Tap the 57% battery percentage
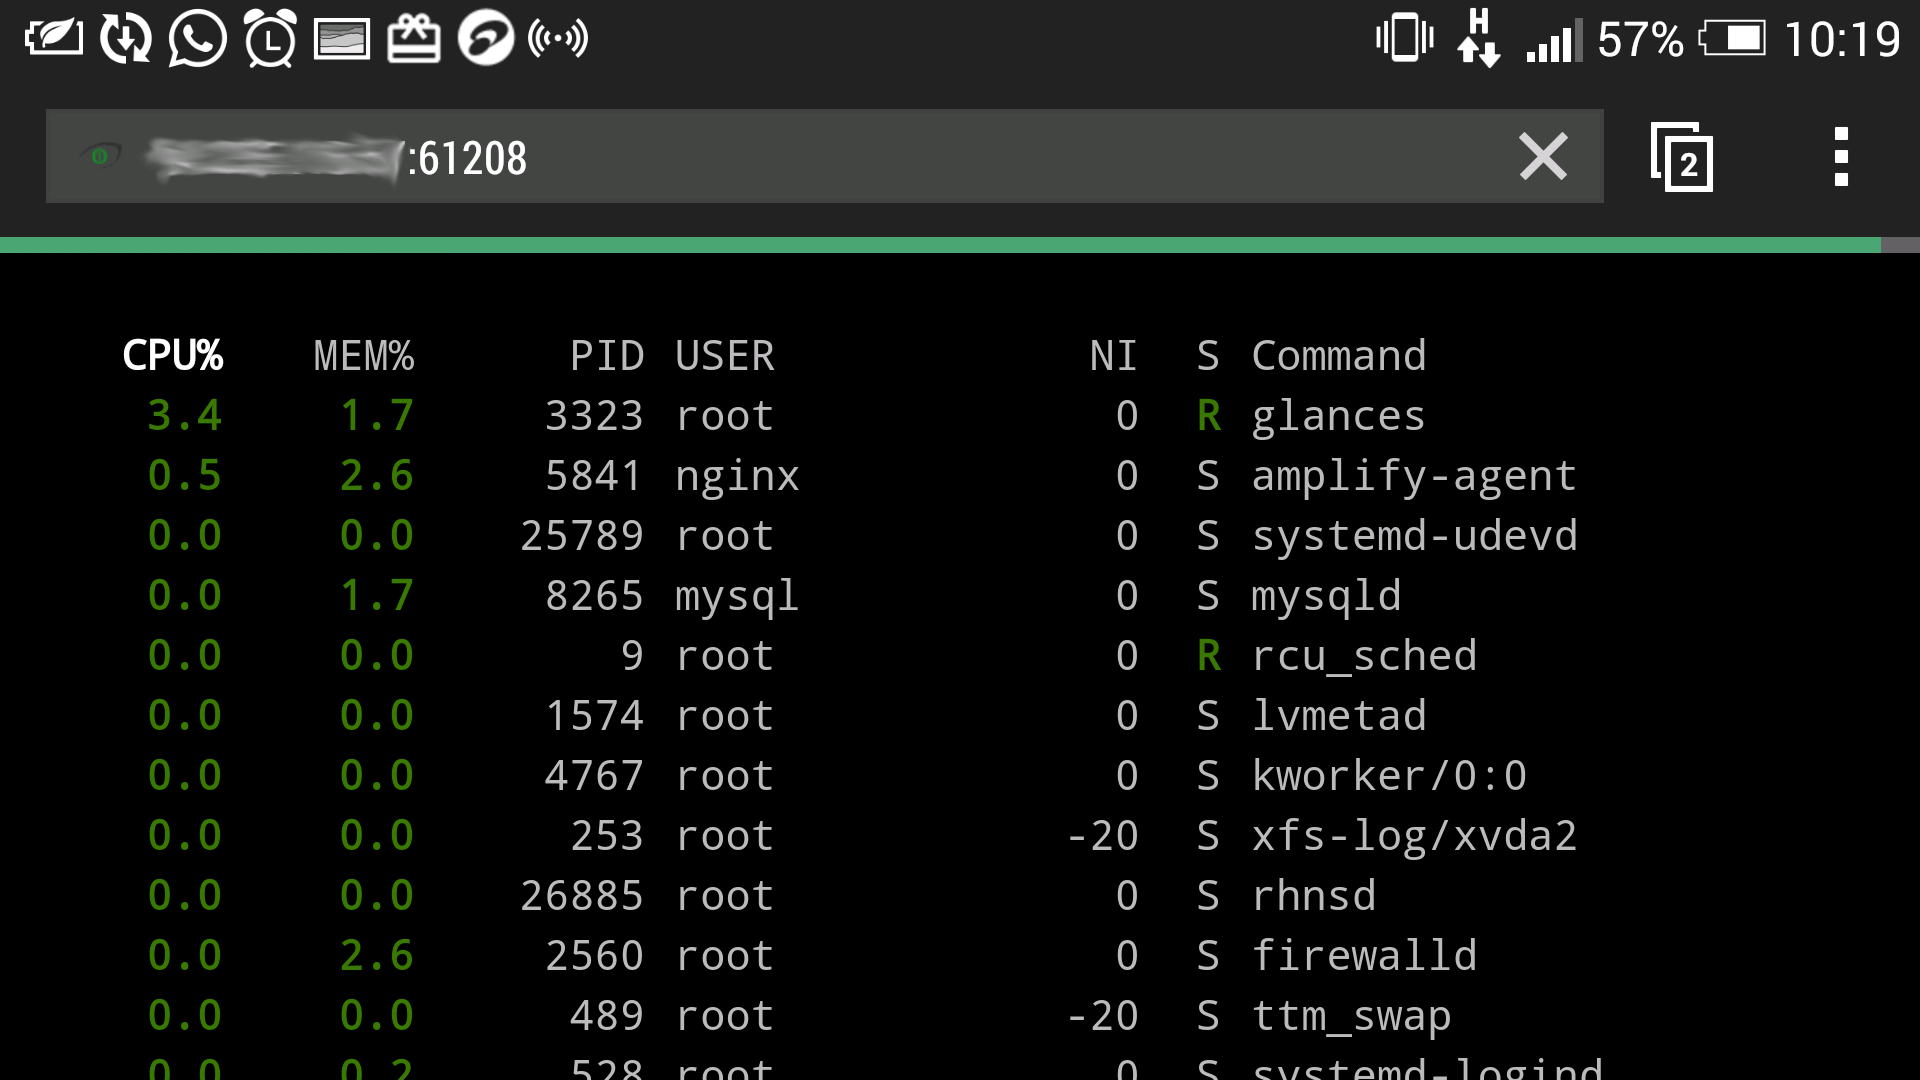The width and height of the screenshot is (1920, 1080). click(x=1641, y=40)
